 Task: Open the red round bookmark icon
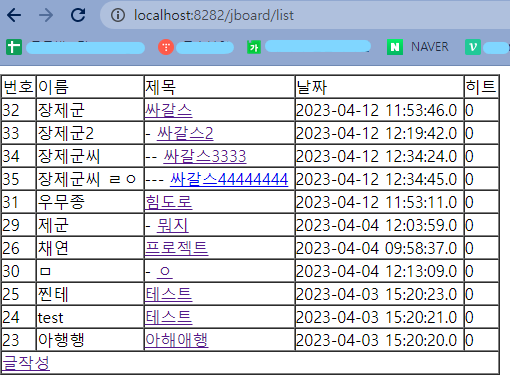coord(166,47)
